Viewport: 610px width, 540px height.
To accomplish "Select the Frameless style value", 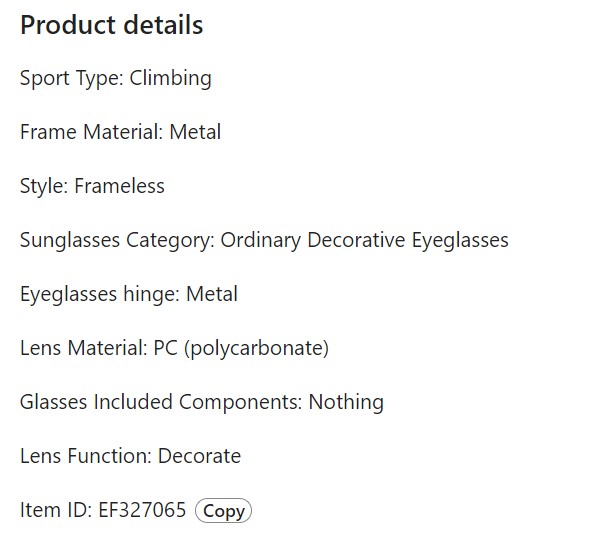I will [x=119, y=186].
